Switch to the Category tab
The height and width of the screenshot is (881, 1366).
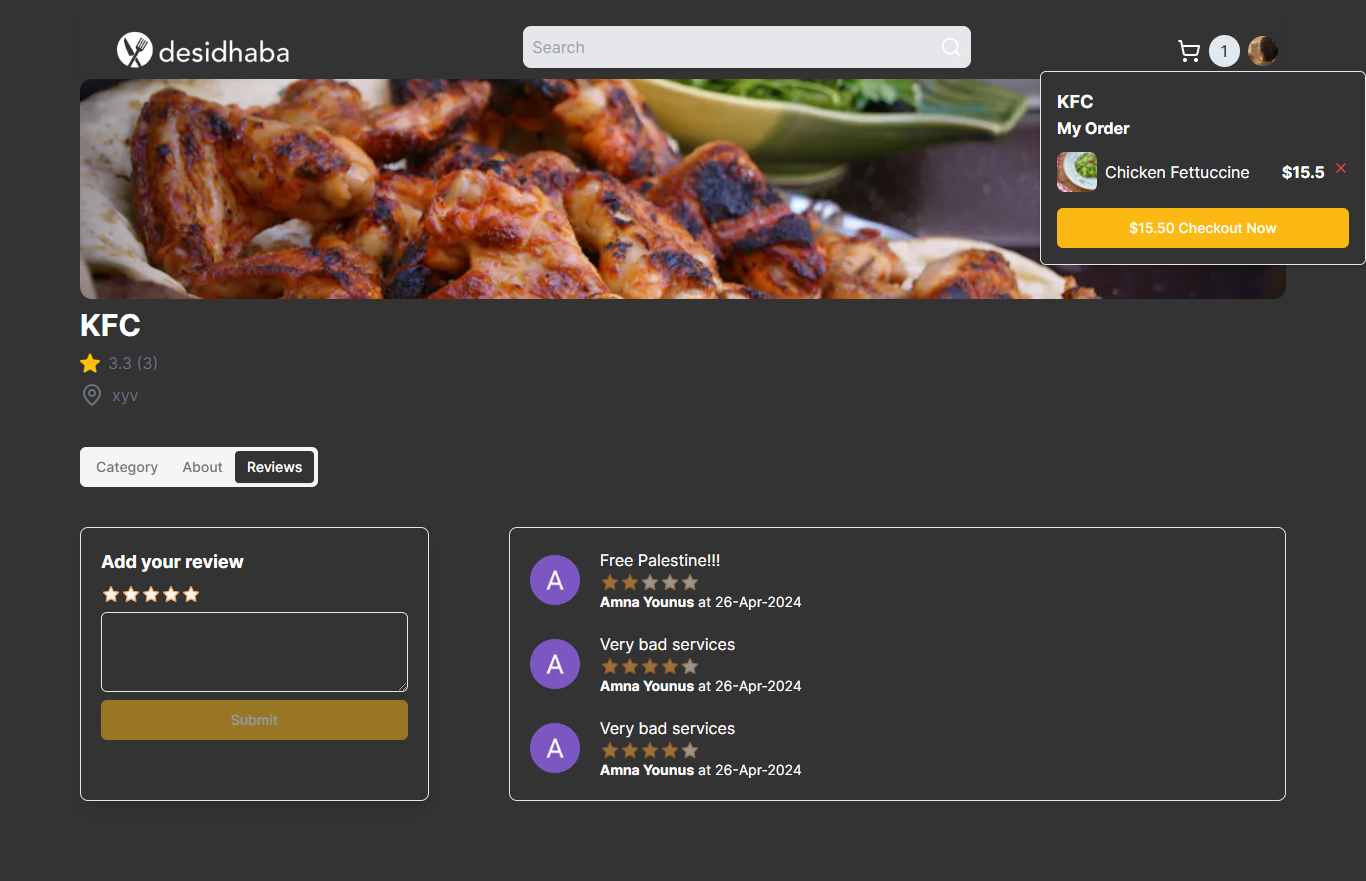tap(127, 467)
